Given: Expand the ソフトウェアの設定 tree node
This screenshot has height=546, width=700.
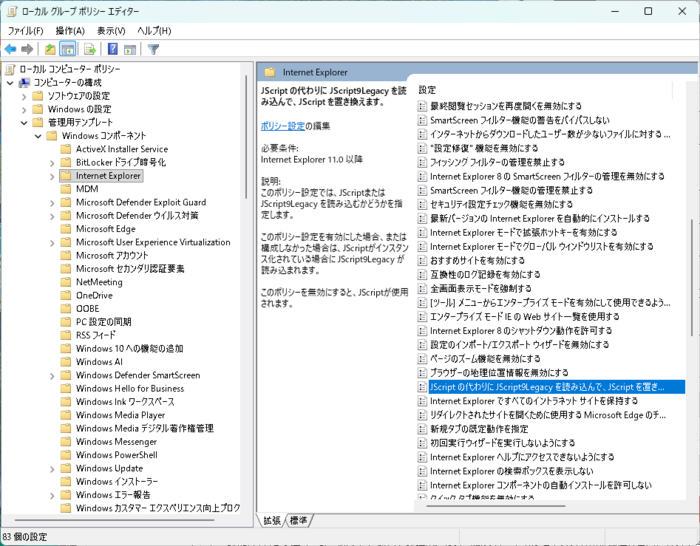Looking at the screenshot, I should click(x=24, y=96).
